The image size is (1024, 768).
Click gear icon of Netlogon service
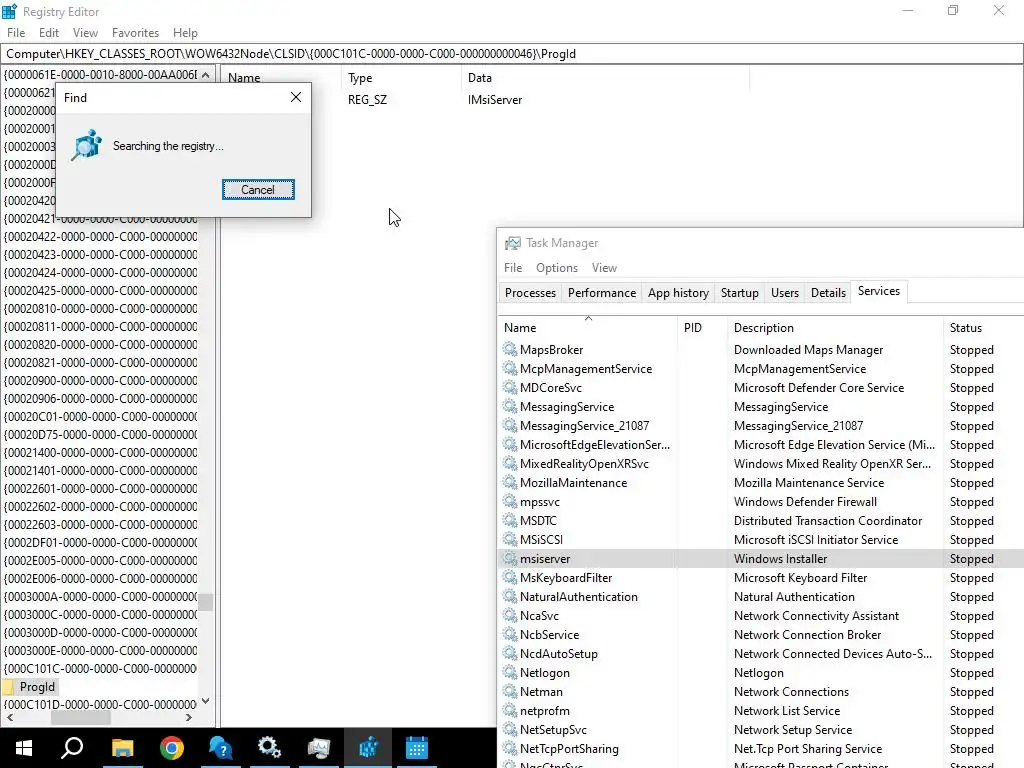510,672
